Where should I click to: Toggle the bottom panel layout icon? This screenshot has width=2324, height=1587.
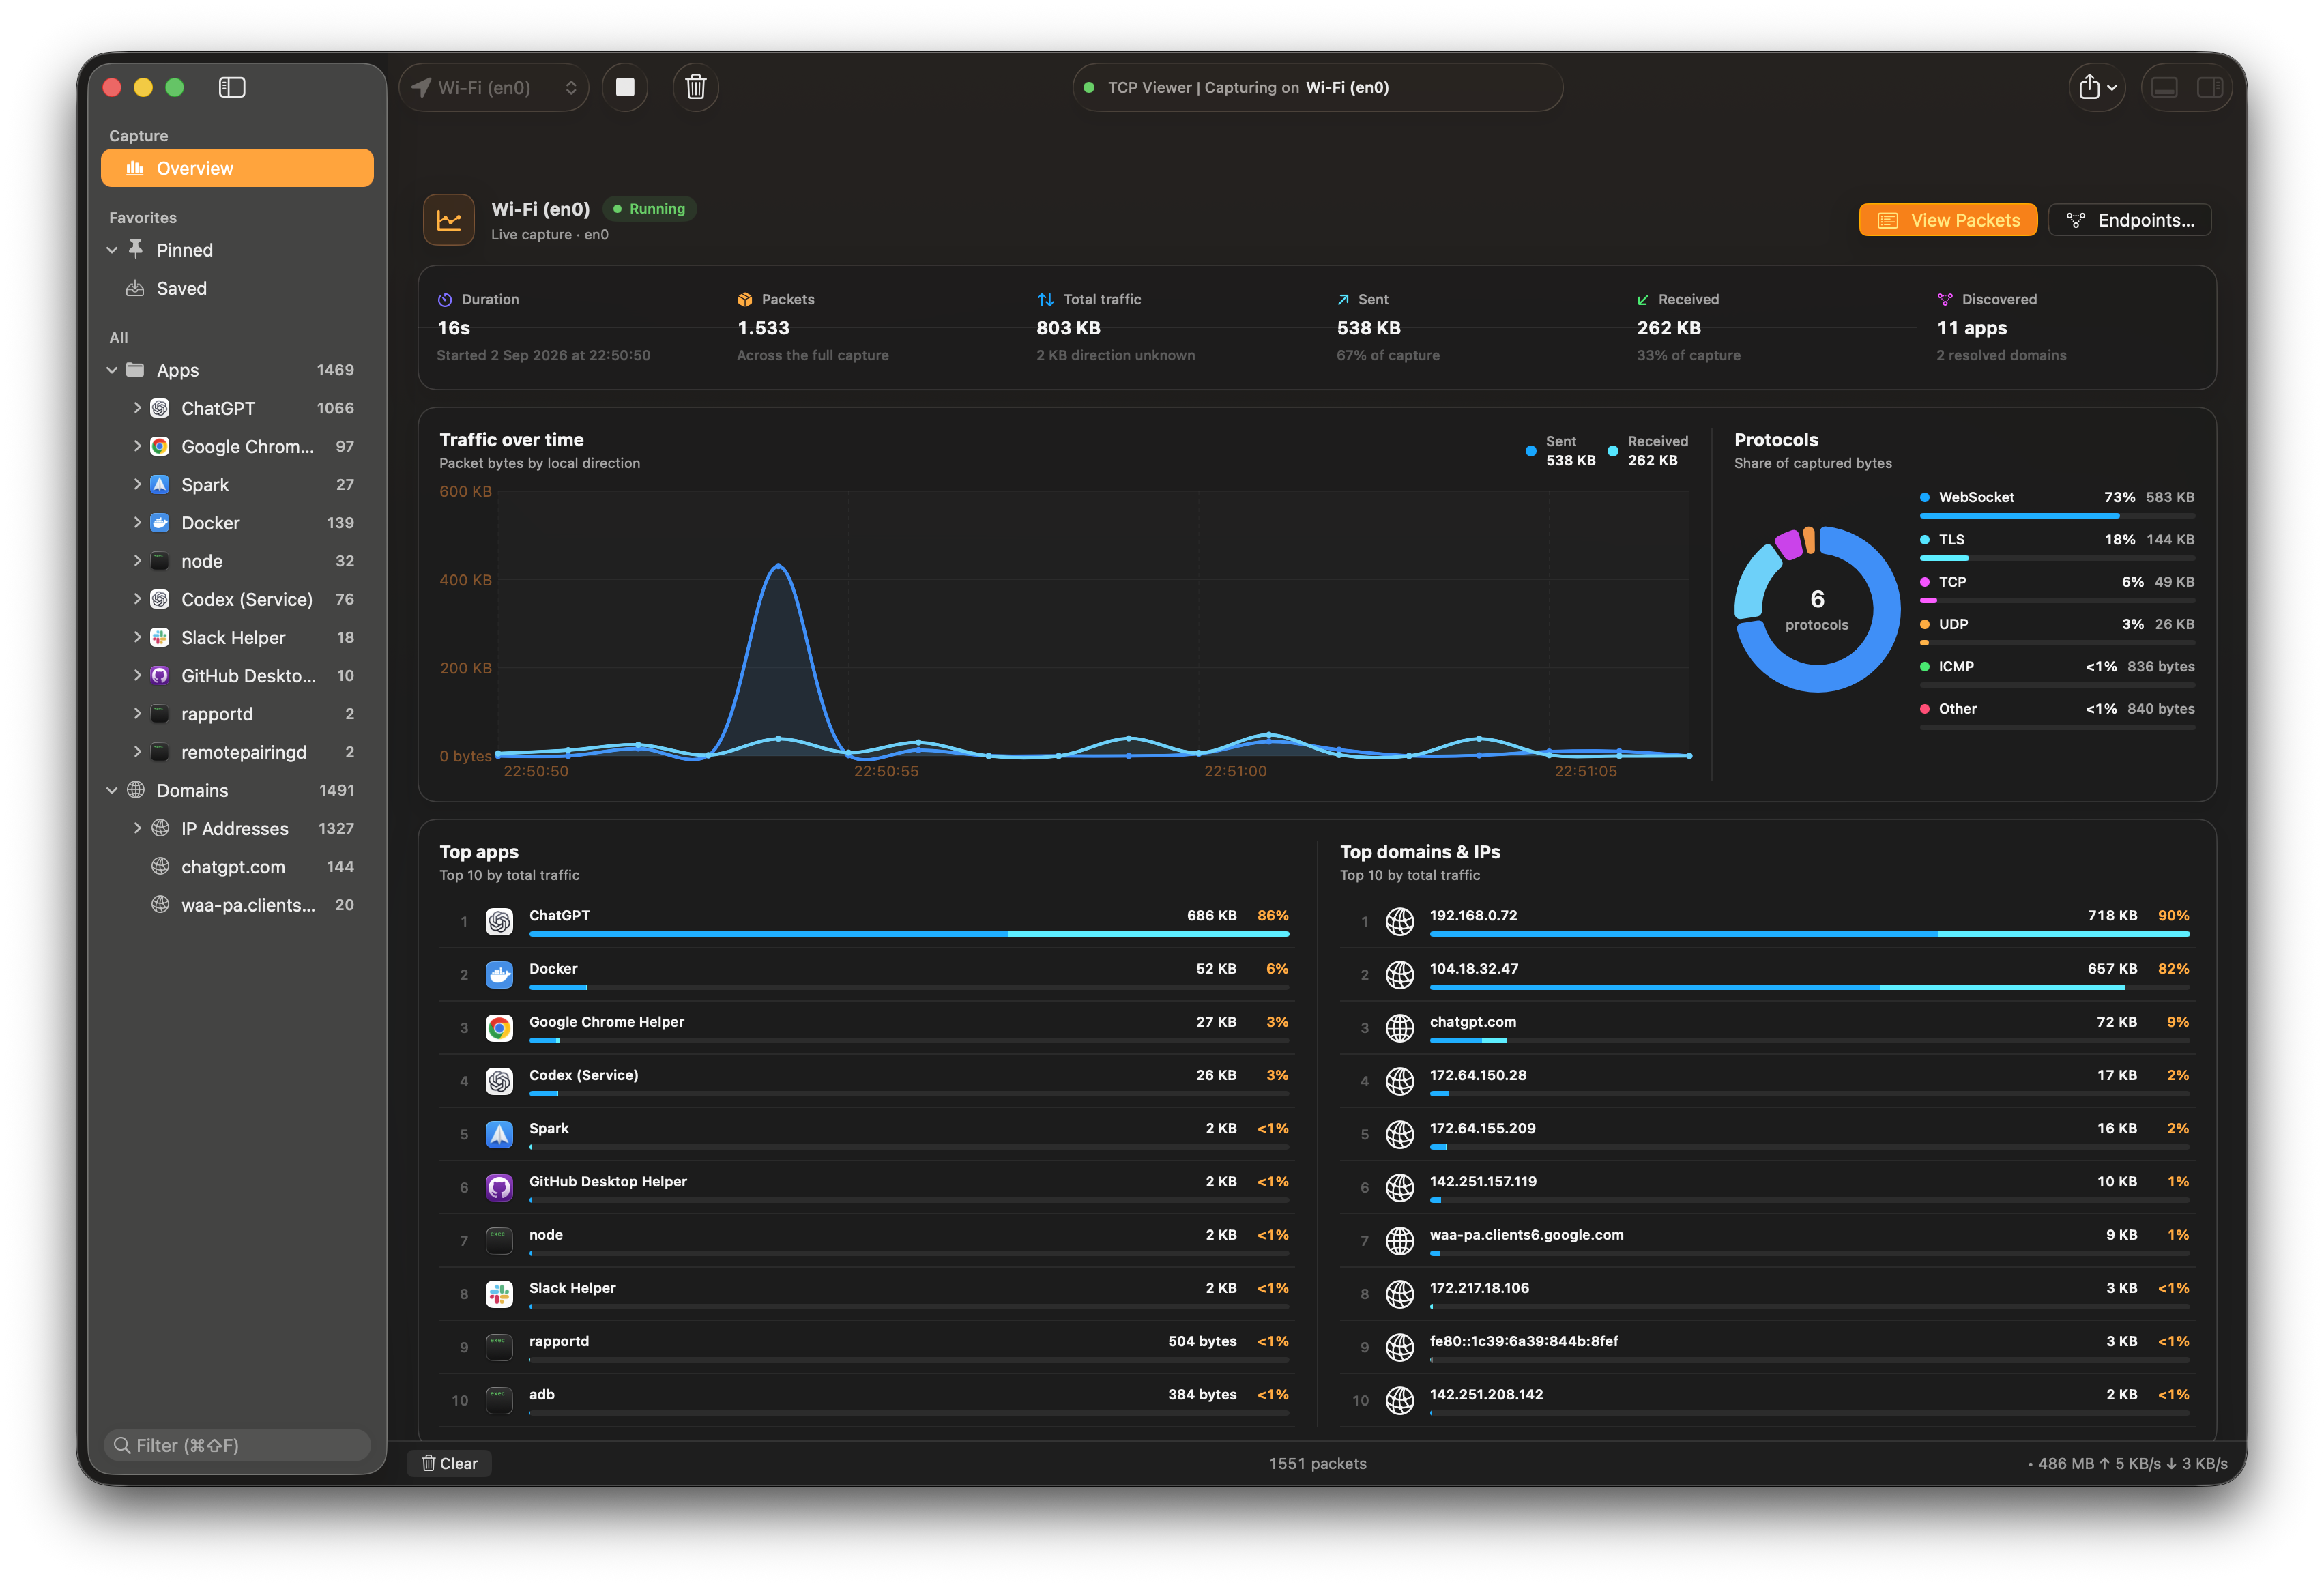2165,87
